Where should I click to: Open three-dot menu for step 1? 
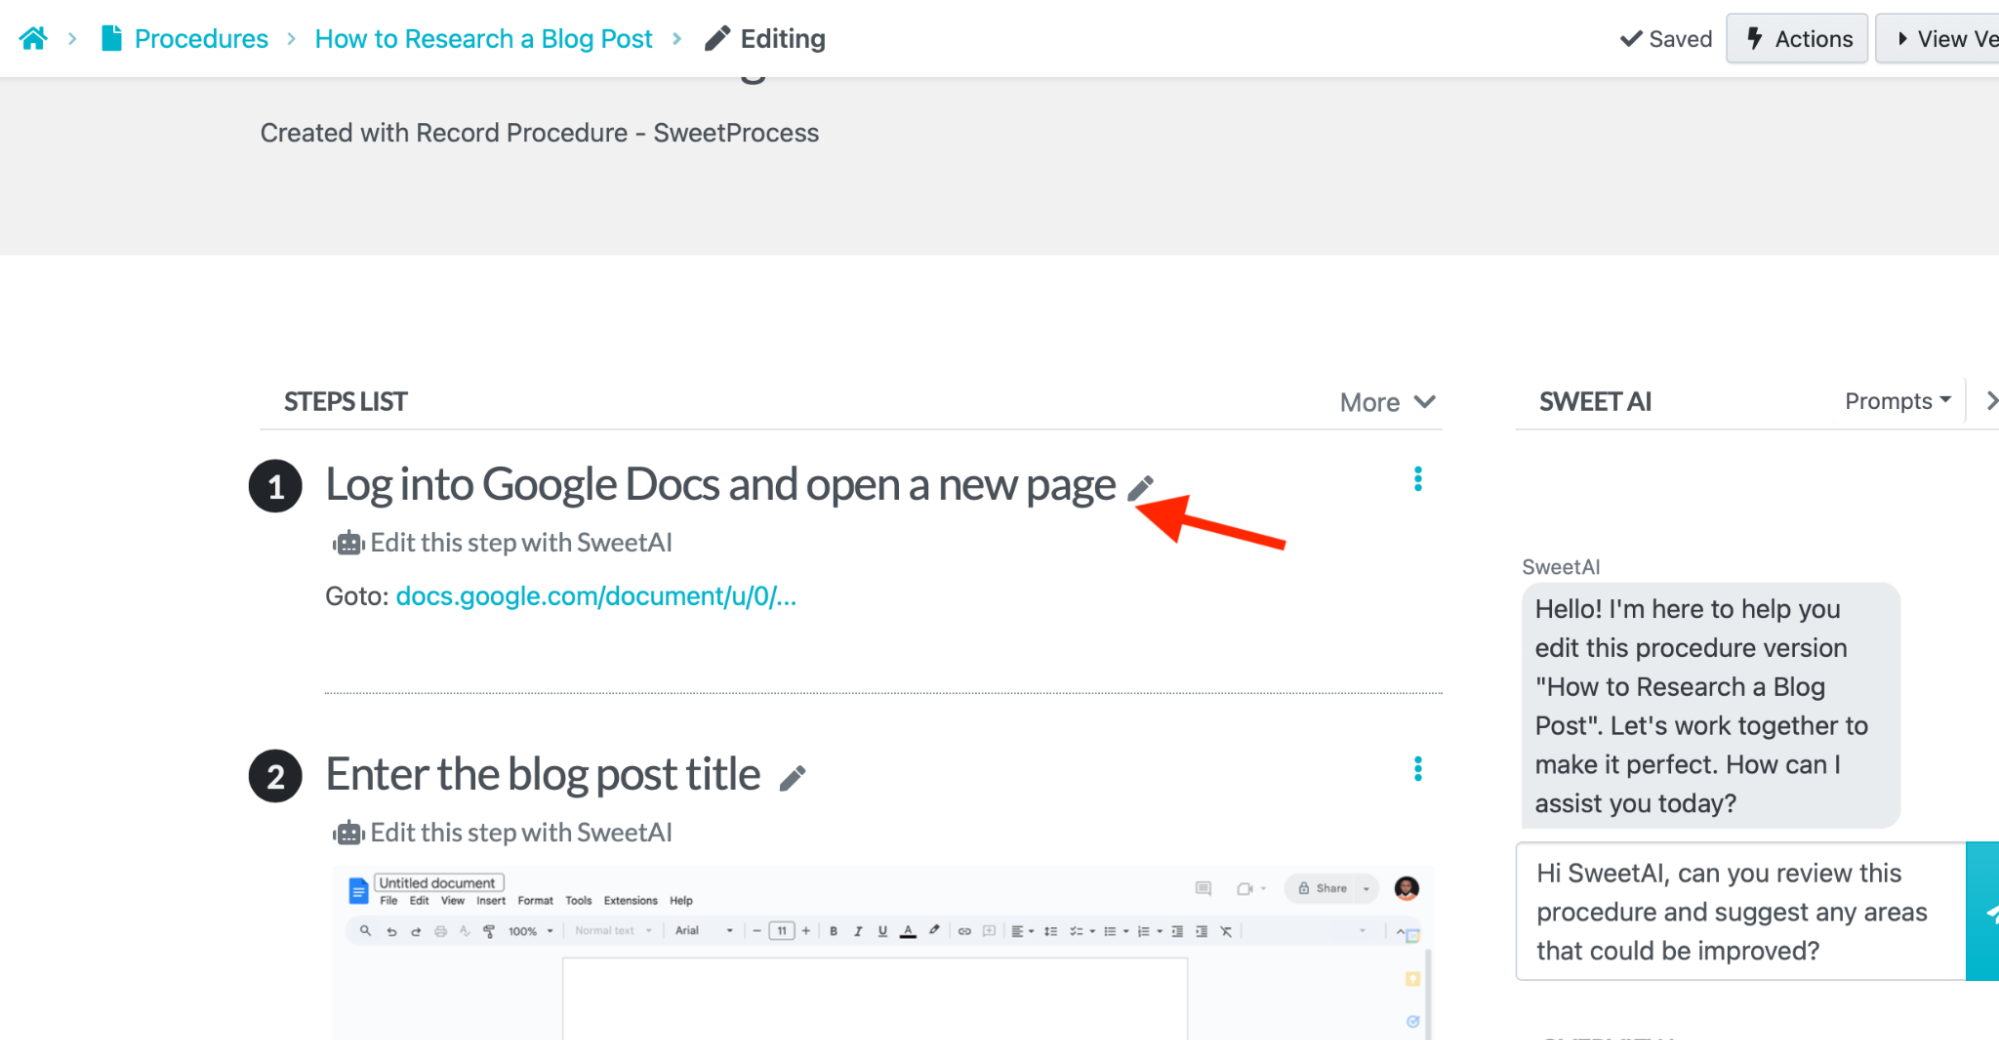(x=1417, y=480)
